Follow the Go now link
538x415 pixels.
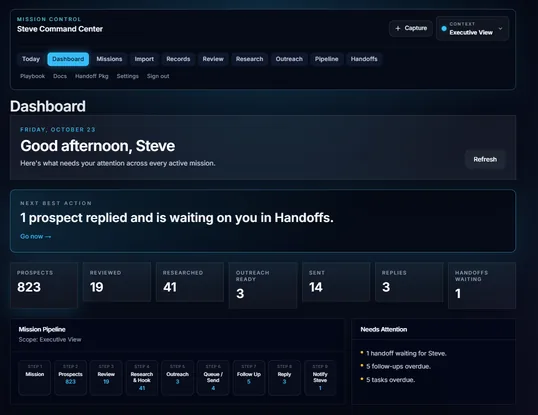coord(36,236)
